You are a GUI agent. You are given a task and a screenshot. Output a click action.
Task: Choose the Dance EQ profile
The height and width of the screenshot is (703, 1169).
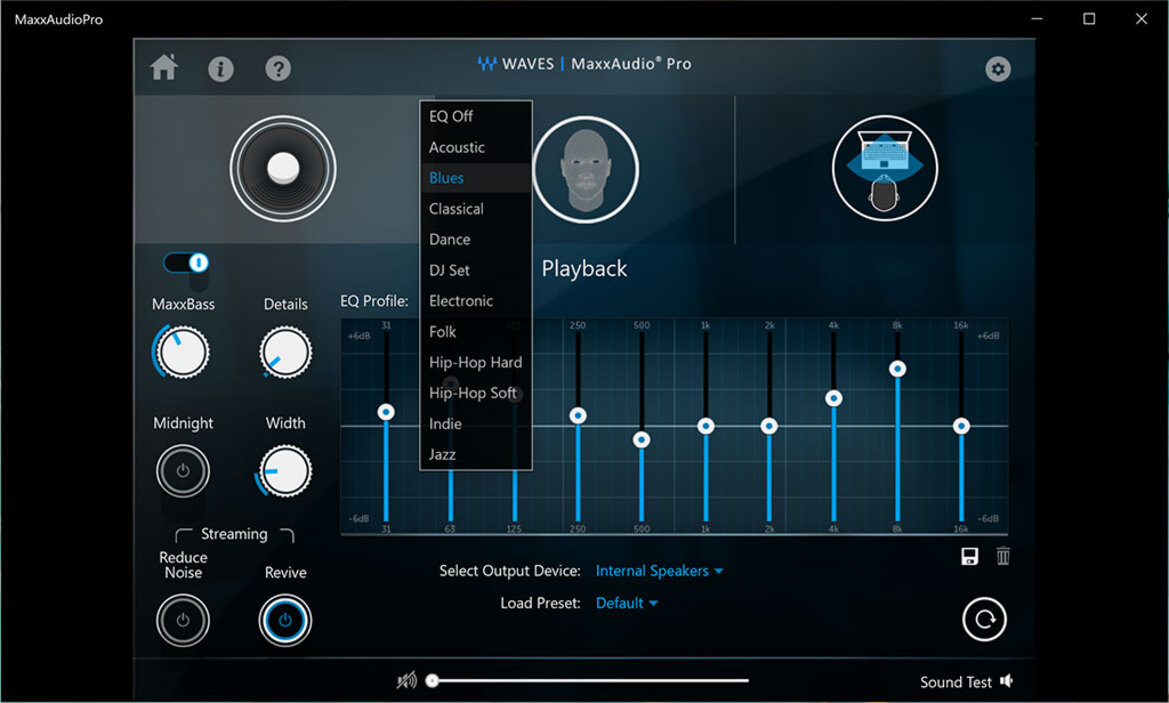tap(476, 239)
